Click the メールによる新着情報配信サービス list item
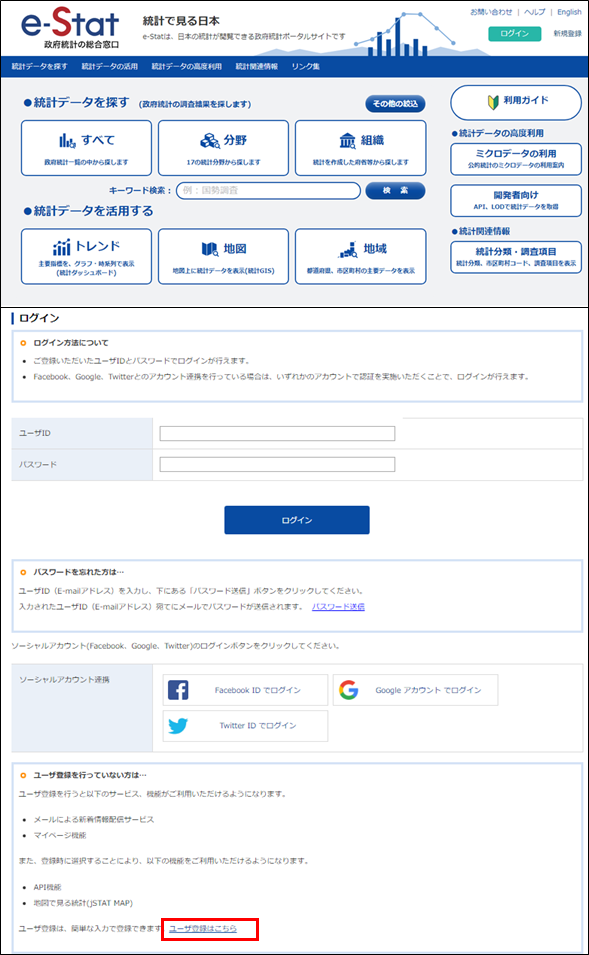The width and height of the screenshot is (589, 955). (x=94, y=819)
